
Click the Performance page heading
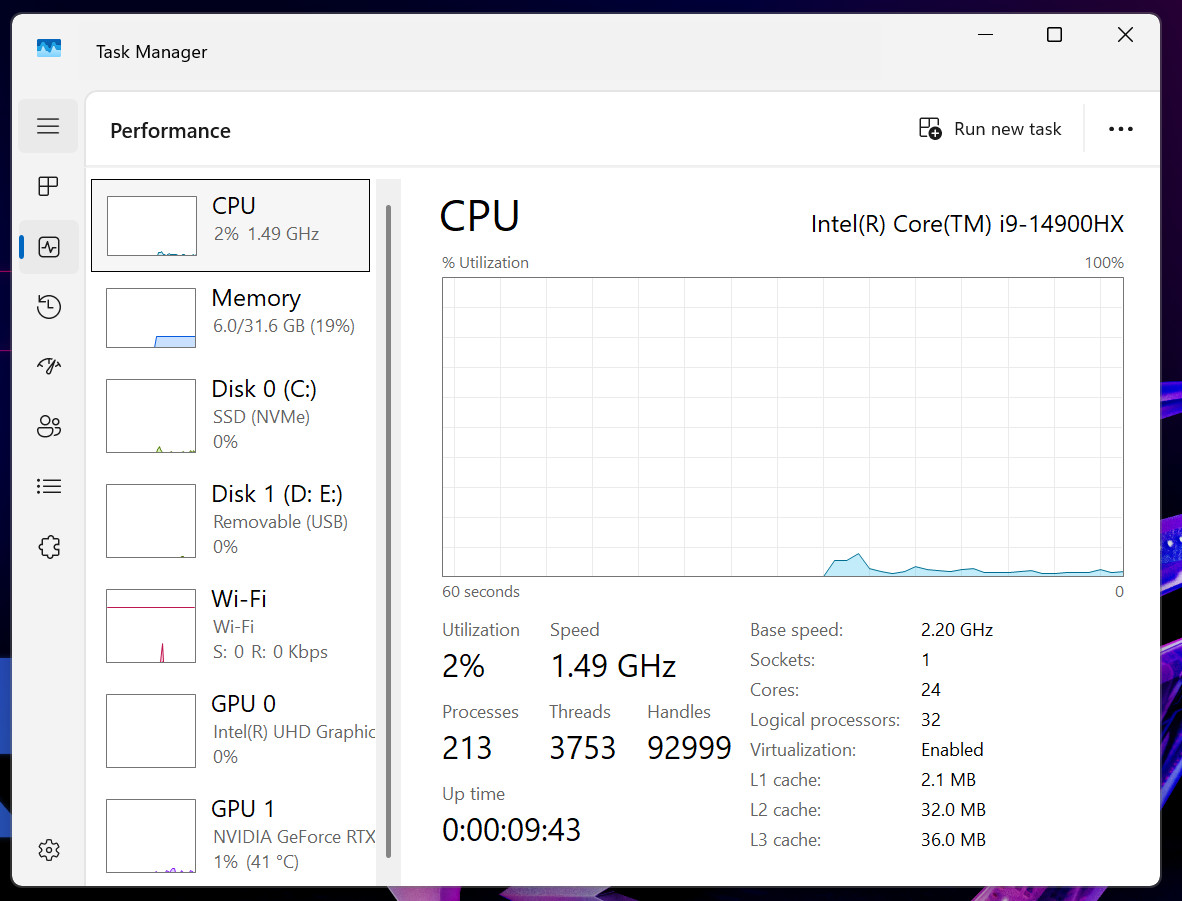(170, 130)
